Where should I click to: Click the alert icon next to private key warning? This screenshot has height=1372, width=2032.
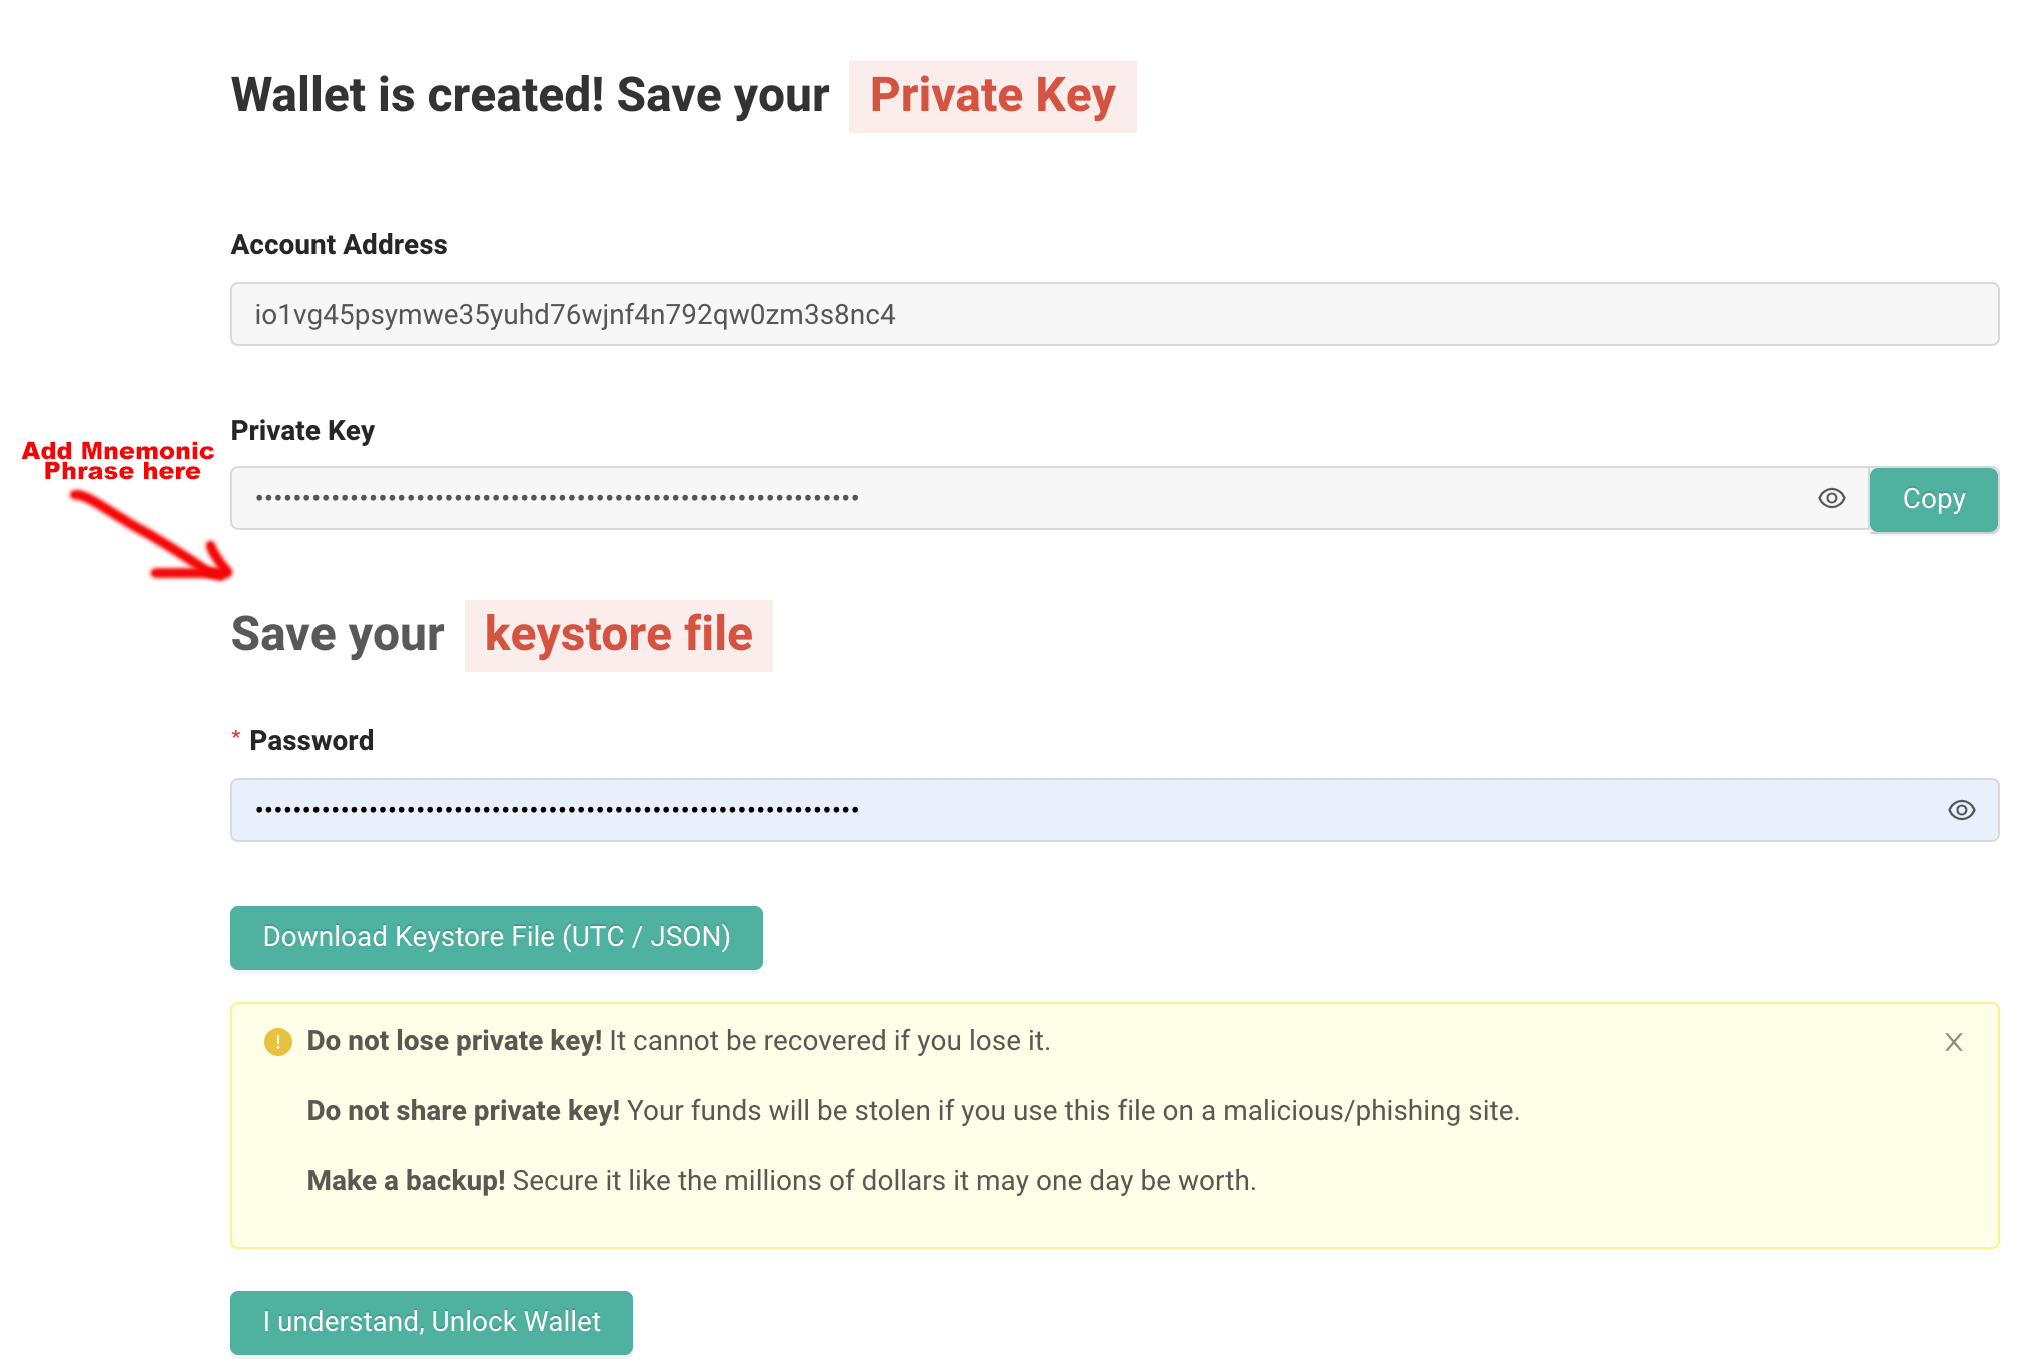pos(277,1041)
